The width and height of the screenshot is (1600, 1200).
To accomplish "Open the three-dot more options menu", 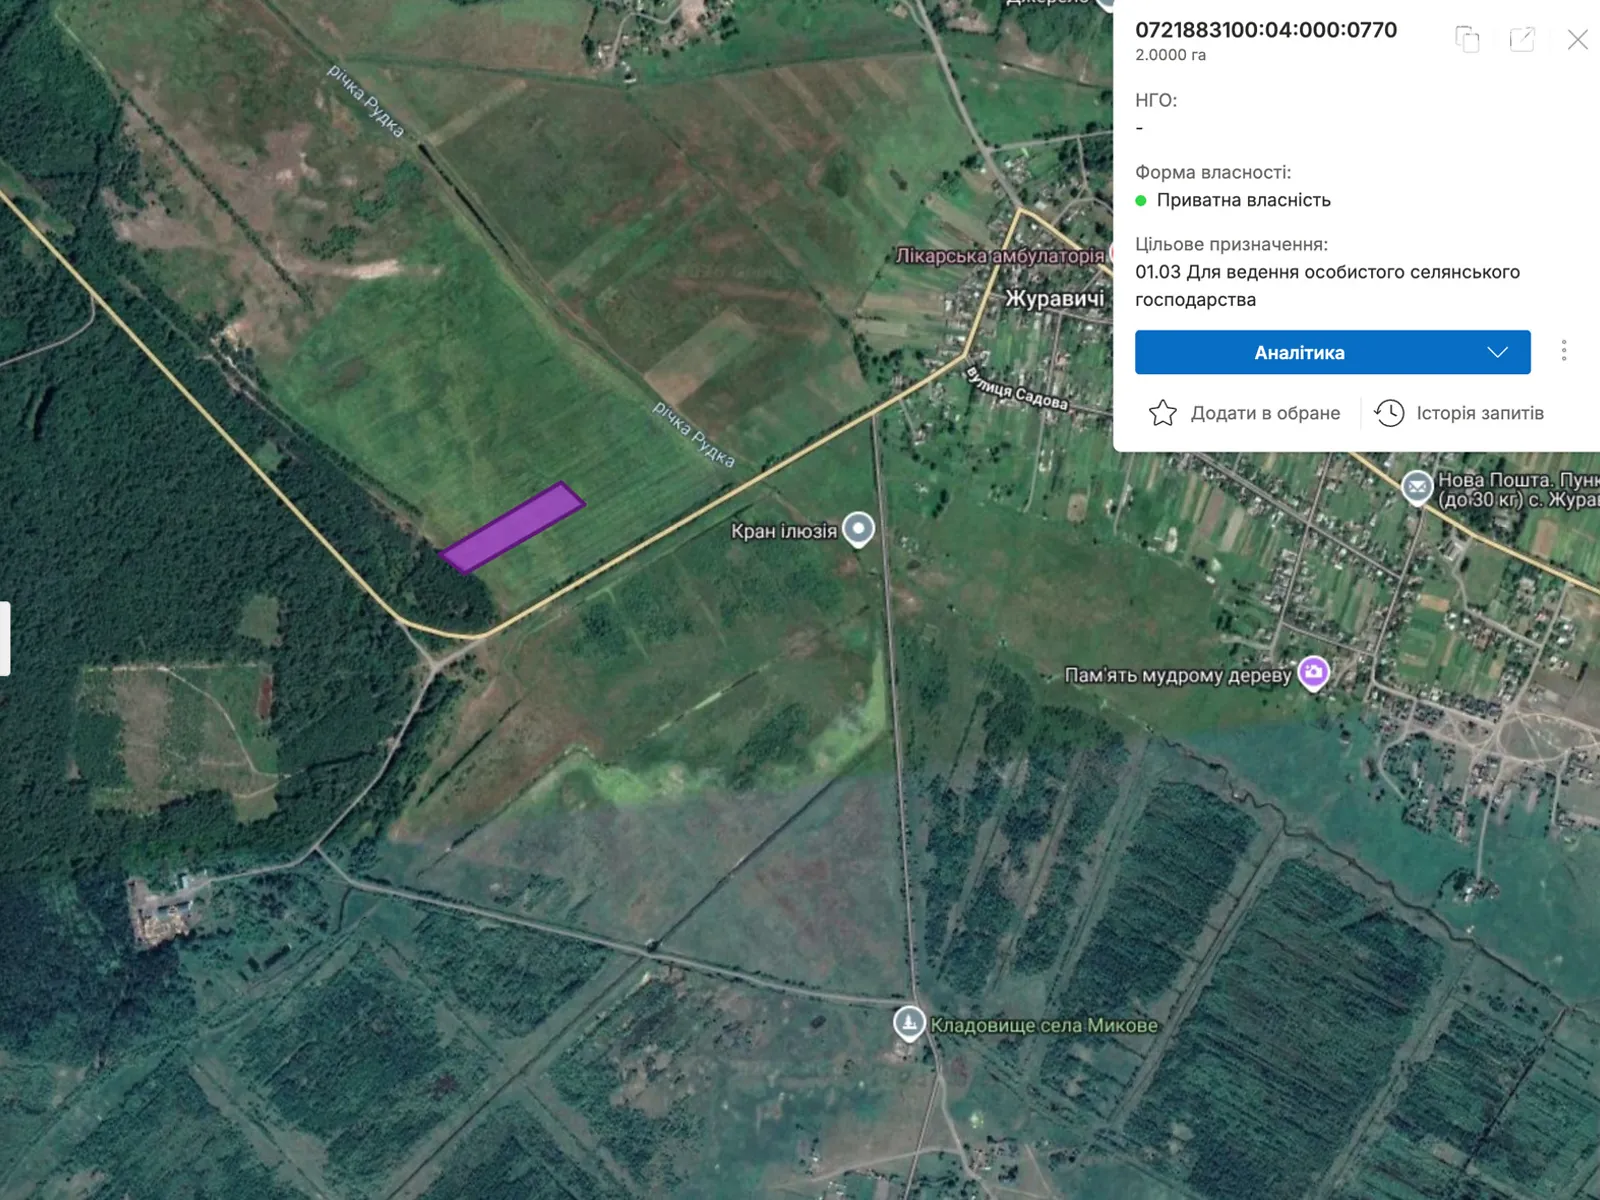I will (1564, 351).
